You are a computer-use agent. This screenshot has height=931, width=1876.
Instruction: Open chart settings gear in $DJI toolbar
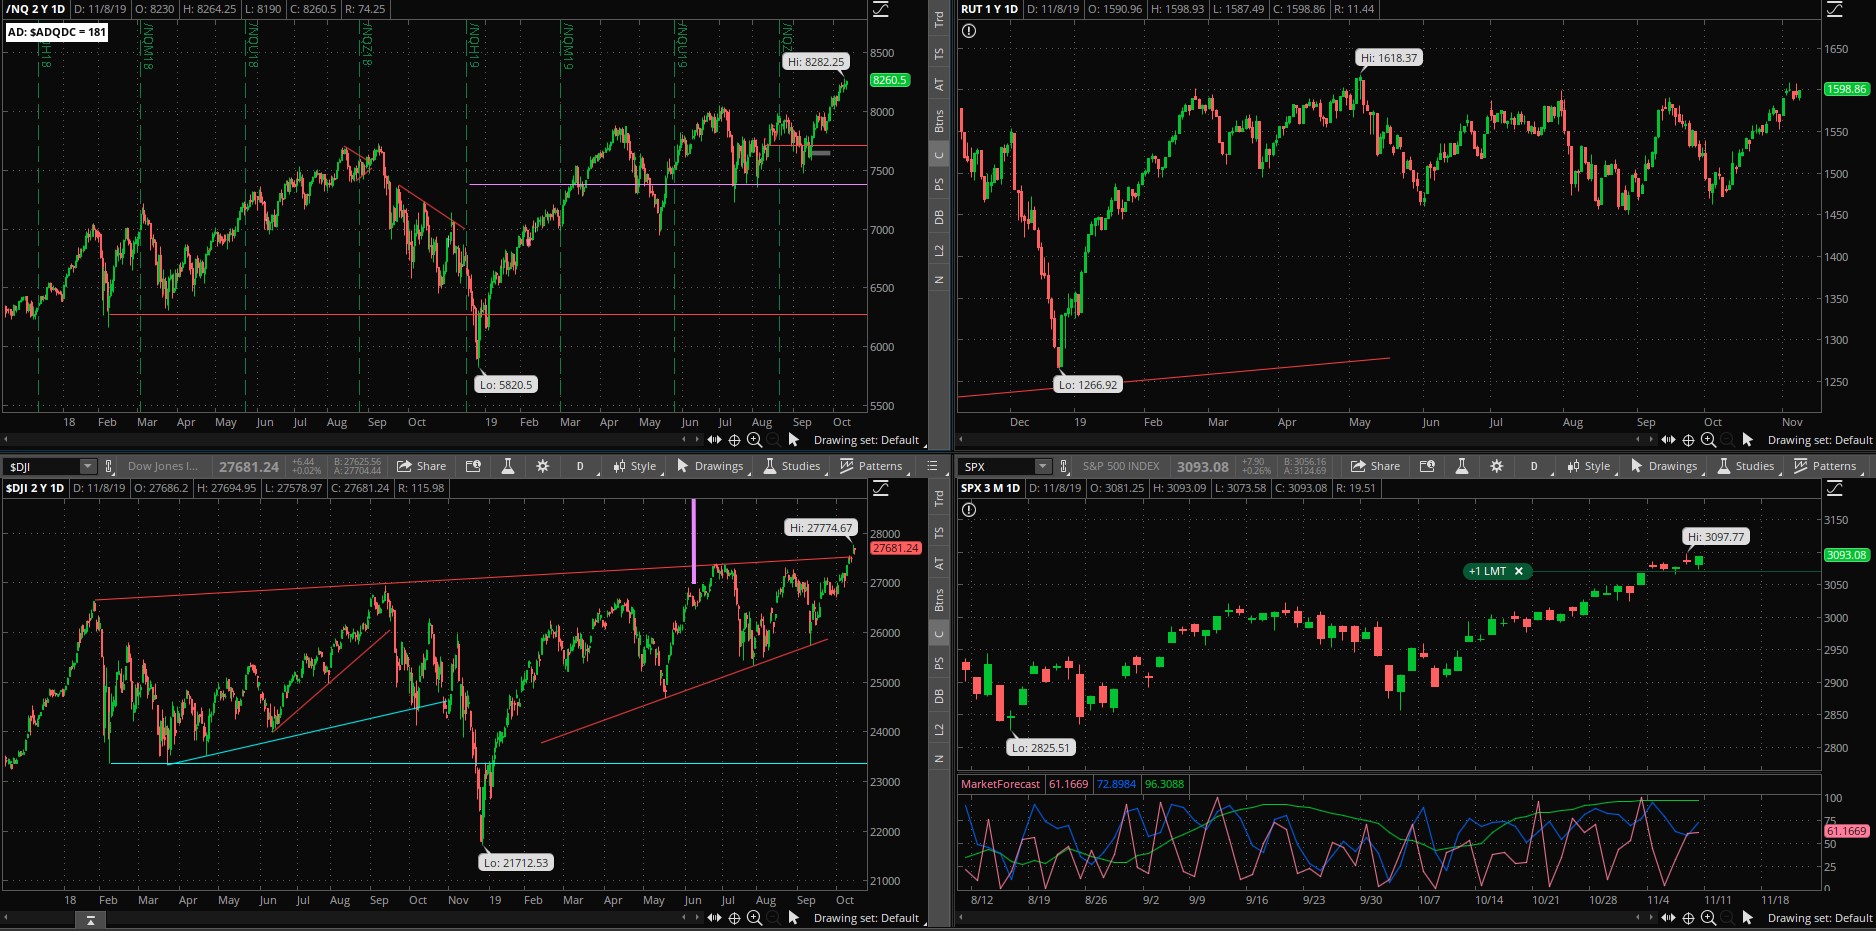543,466
